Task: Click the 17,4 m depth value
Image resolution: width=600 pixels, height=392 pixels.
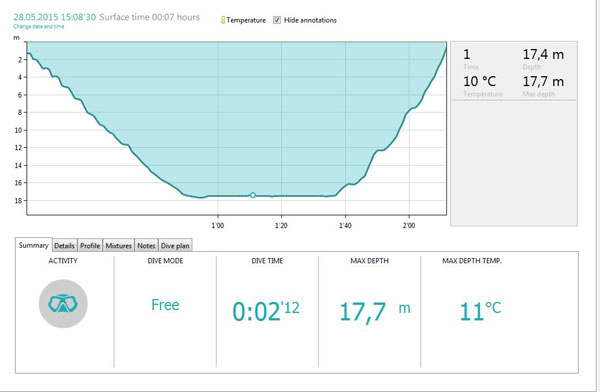Action: pyautogui.click(x=543, y=54)
